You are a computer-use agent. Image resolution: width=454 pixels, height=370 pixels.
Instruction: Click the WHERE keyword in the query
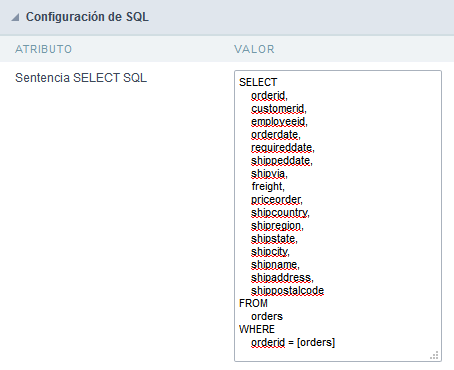[x=257, y=329]
